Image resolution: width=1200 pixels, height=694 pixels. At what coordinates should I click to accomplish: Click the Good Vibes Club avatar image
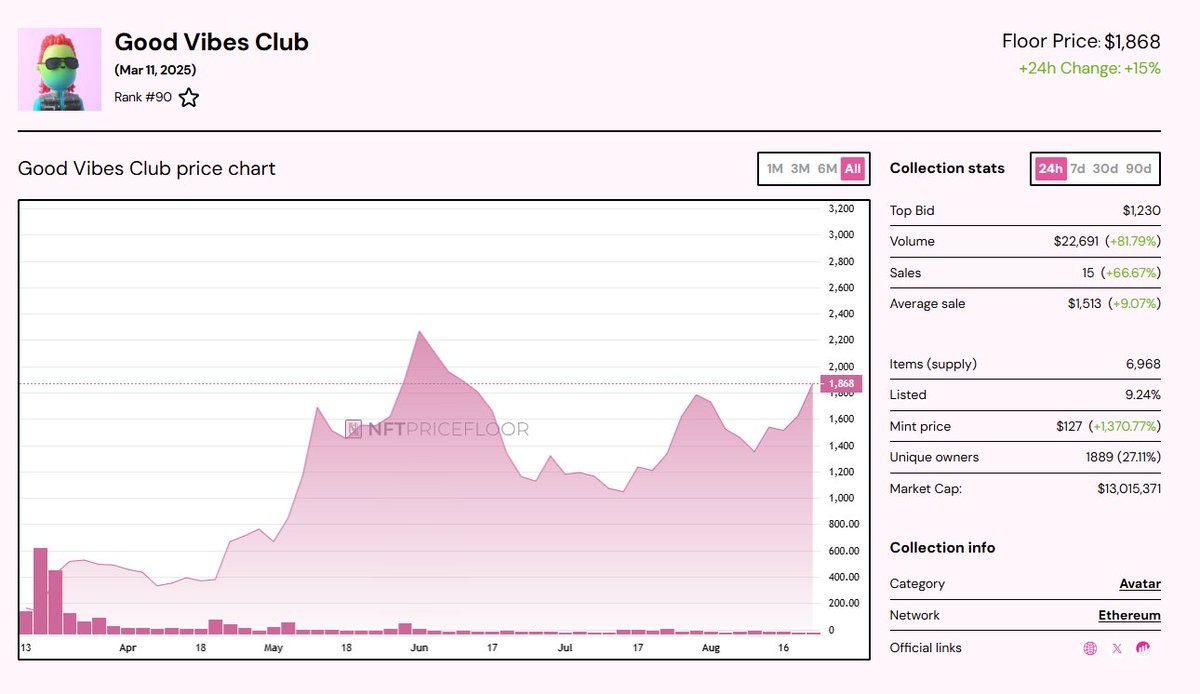point(60,69)
